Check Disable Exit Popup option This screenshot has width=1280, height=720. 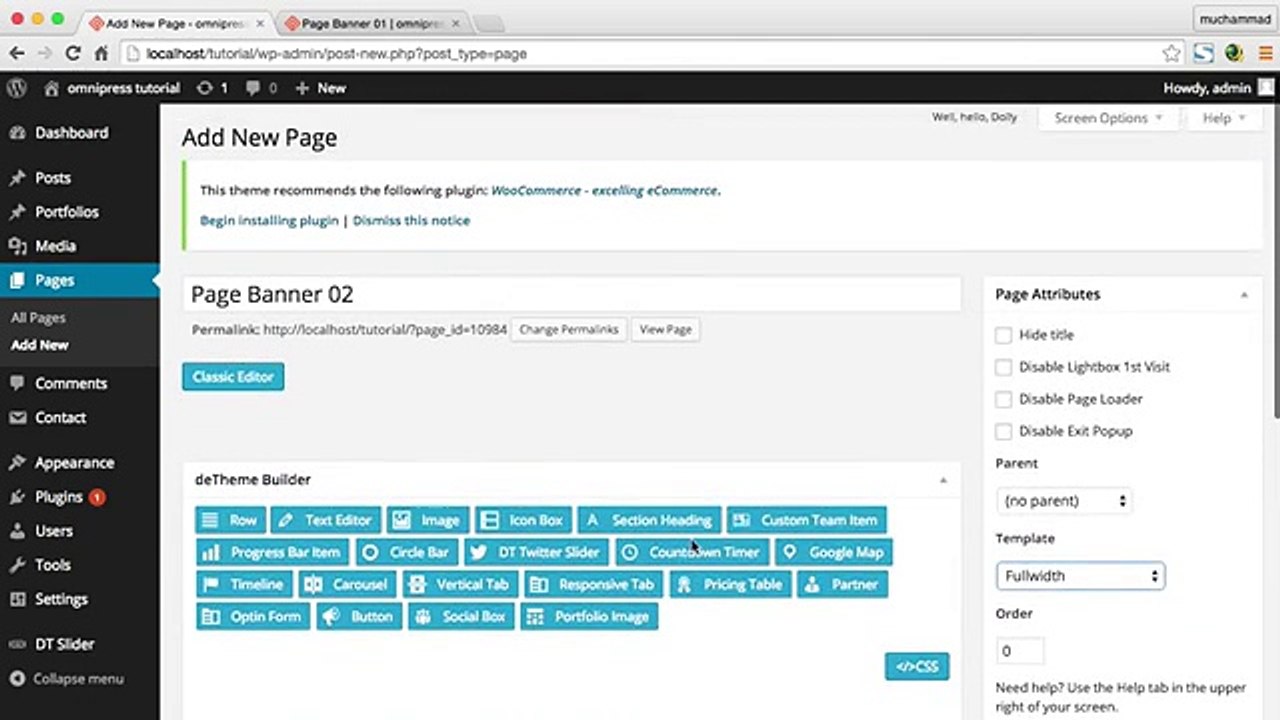(x=1003, y=431)
